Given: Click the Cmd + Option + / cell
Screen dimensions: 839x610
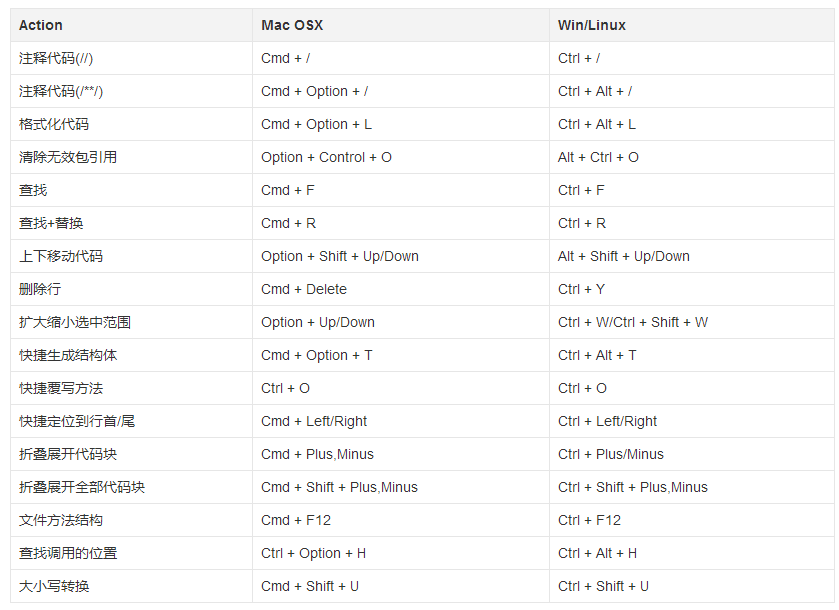Looking at the screenshot, I should [x=401, y=92].
